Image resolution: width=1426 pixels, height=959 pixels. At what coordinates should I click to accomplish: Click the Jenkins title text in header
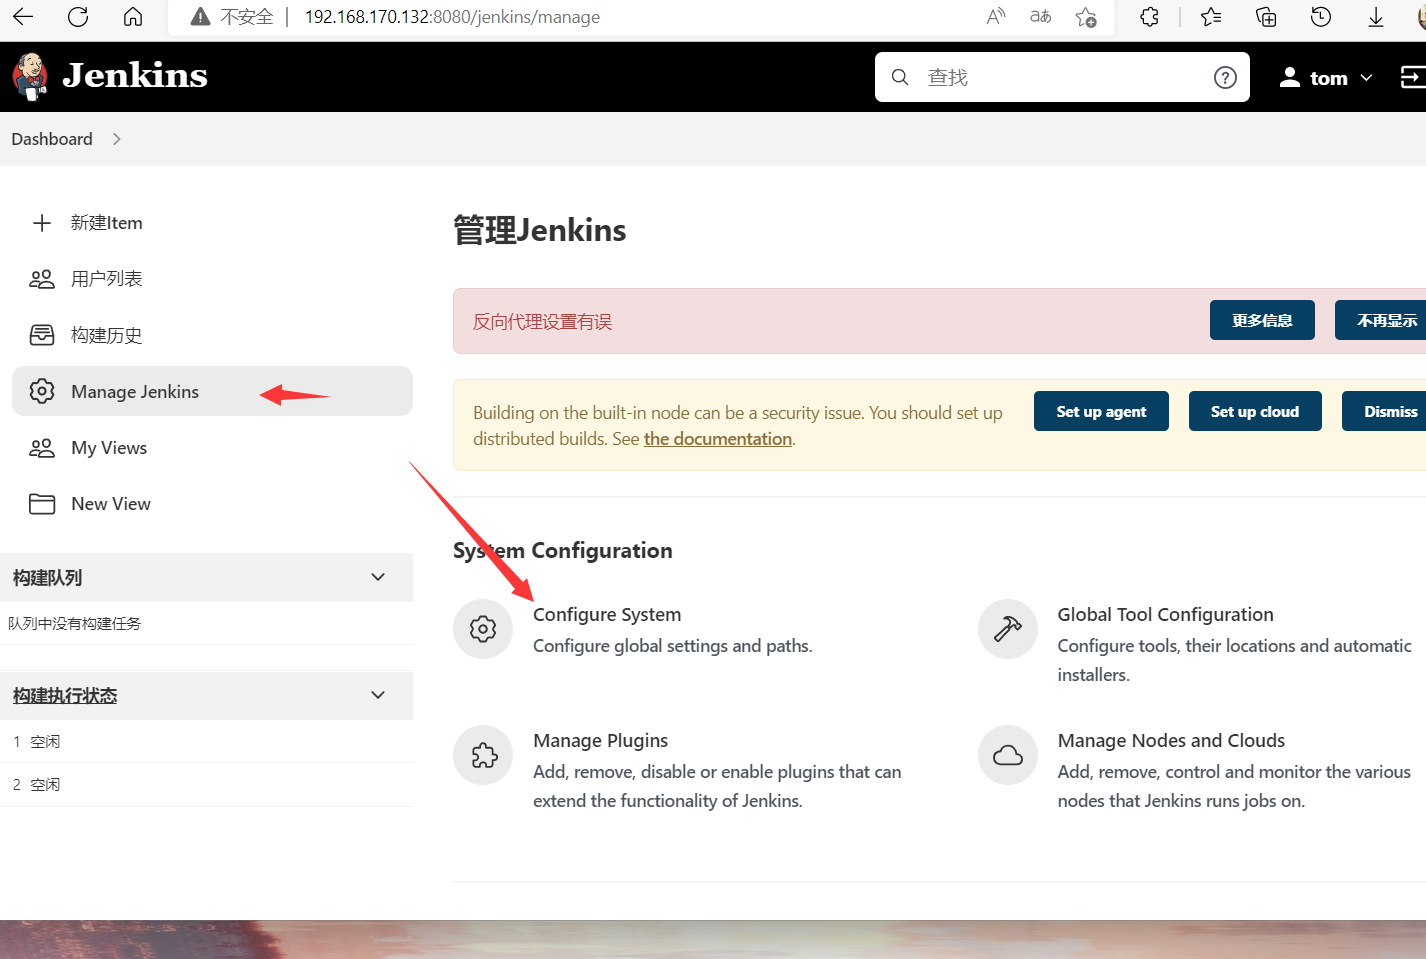pos(135,76)
